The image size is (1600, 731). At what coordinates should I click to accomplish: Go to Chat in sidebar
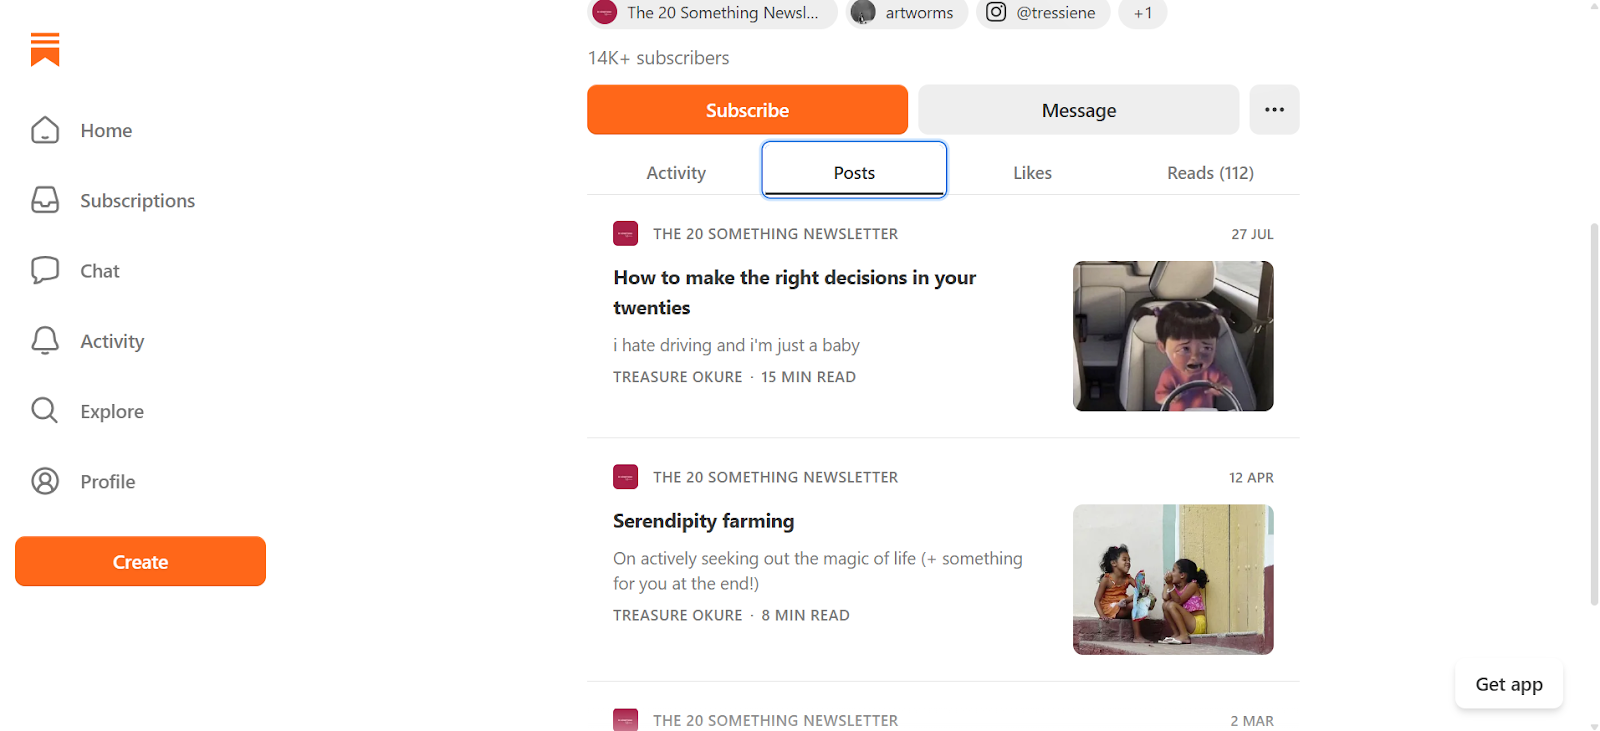[x=100, y=271]
